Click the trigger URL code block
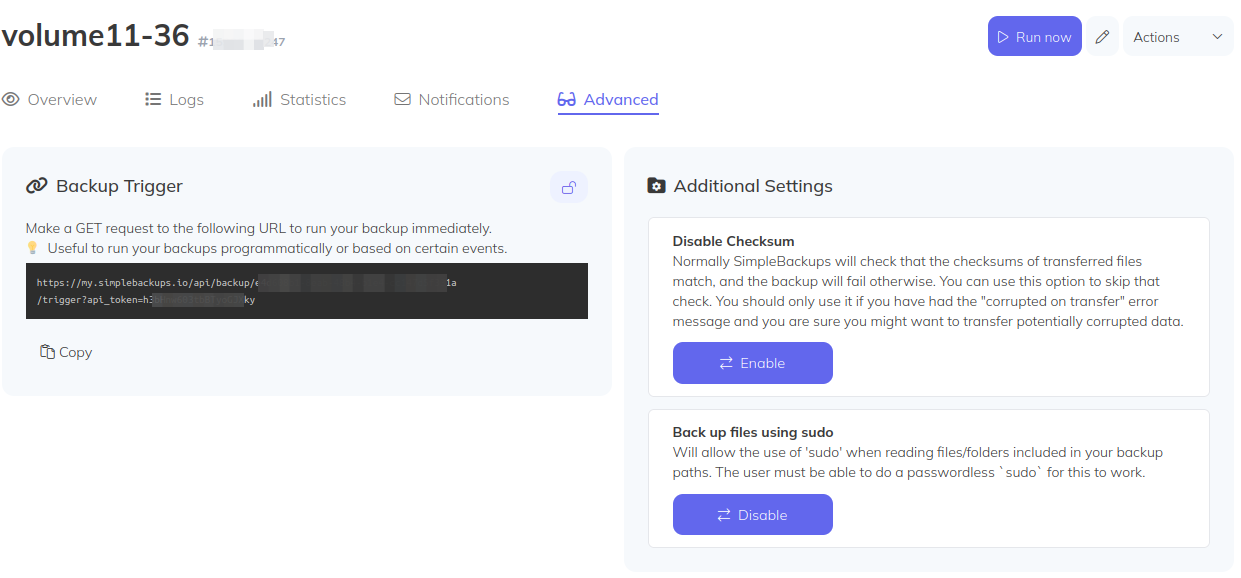 [x=307, y=291]
